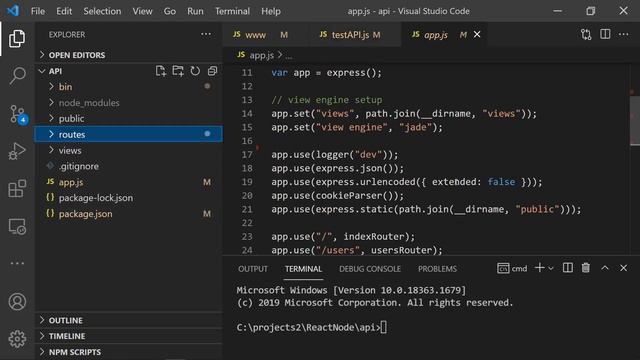Click the VS Code logo icon
The width and height of the screenshot is (640, 360).
pyautogui.click(x=13, y=11)
